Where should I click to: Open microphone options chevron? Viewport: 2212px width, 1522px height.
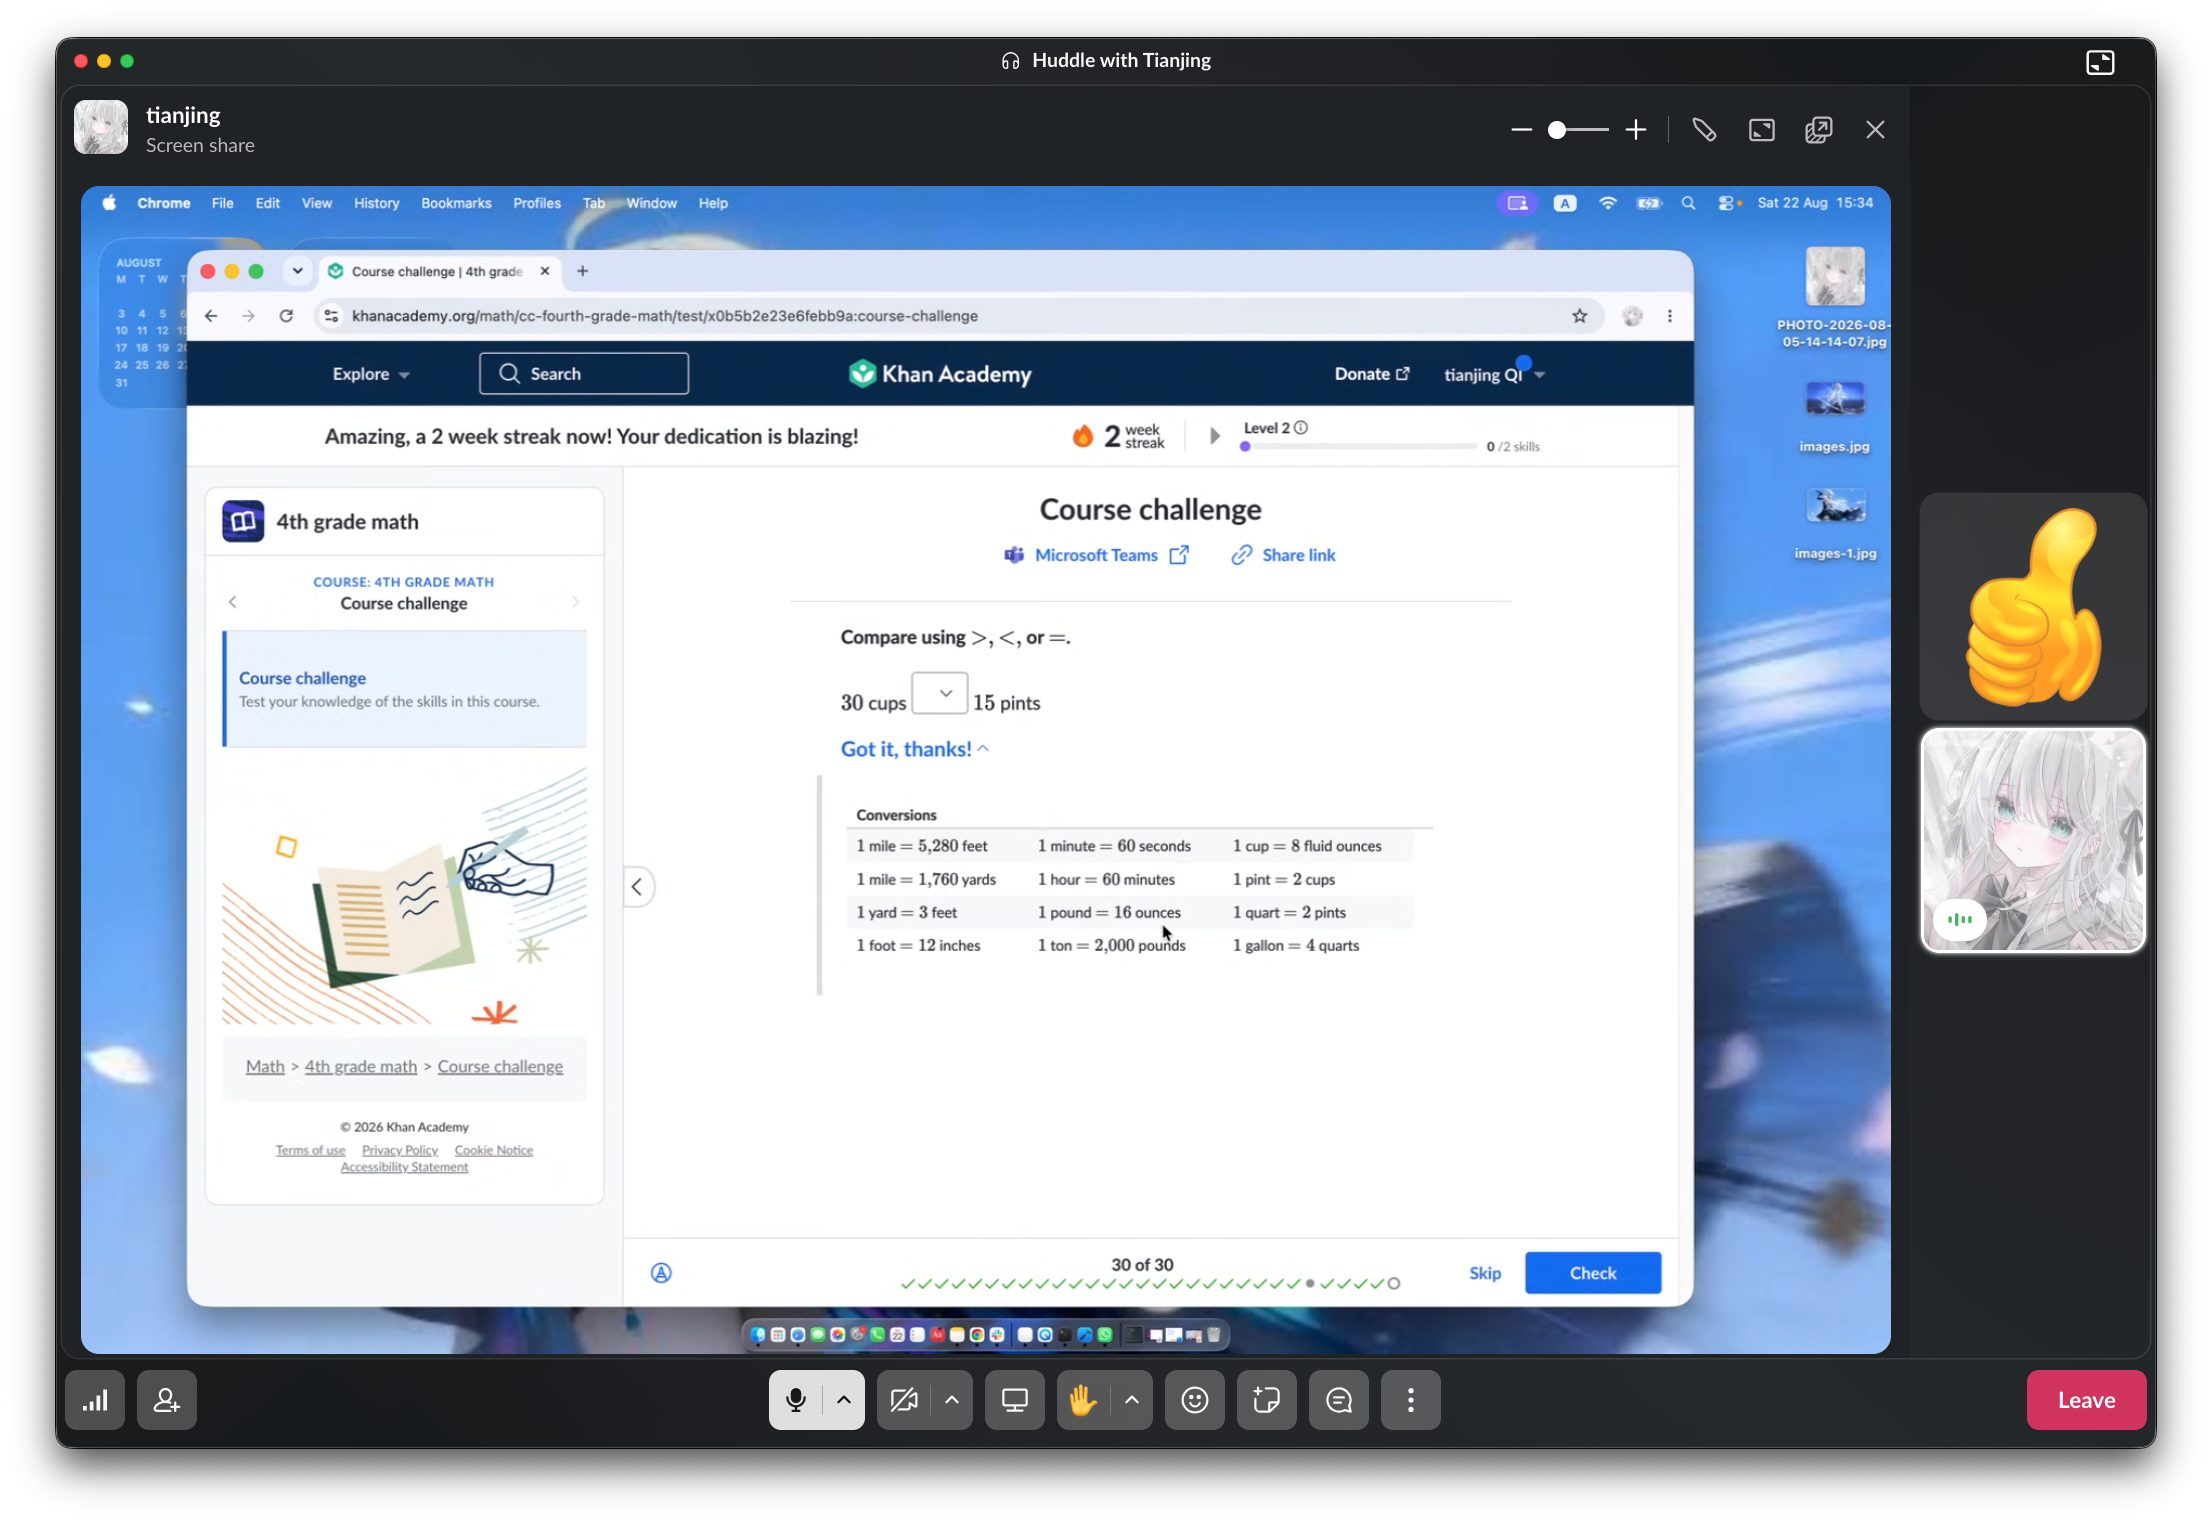click(x=844, y=1400)
